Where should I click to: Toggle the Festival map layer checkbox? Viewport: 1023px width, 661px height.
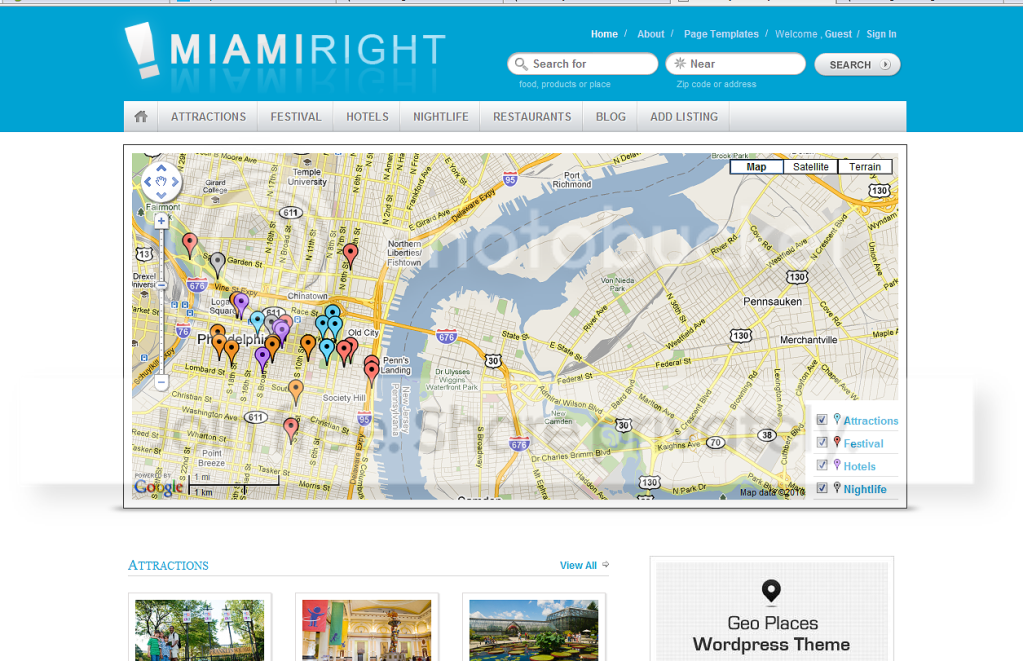click(822, 442)
